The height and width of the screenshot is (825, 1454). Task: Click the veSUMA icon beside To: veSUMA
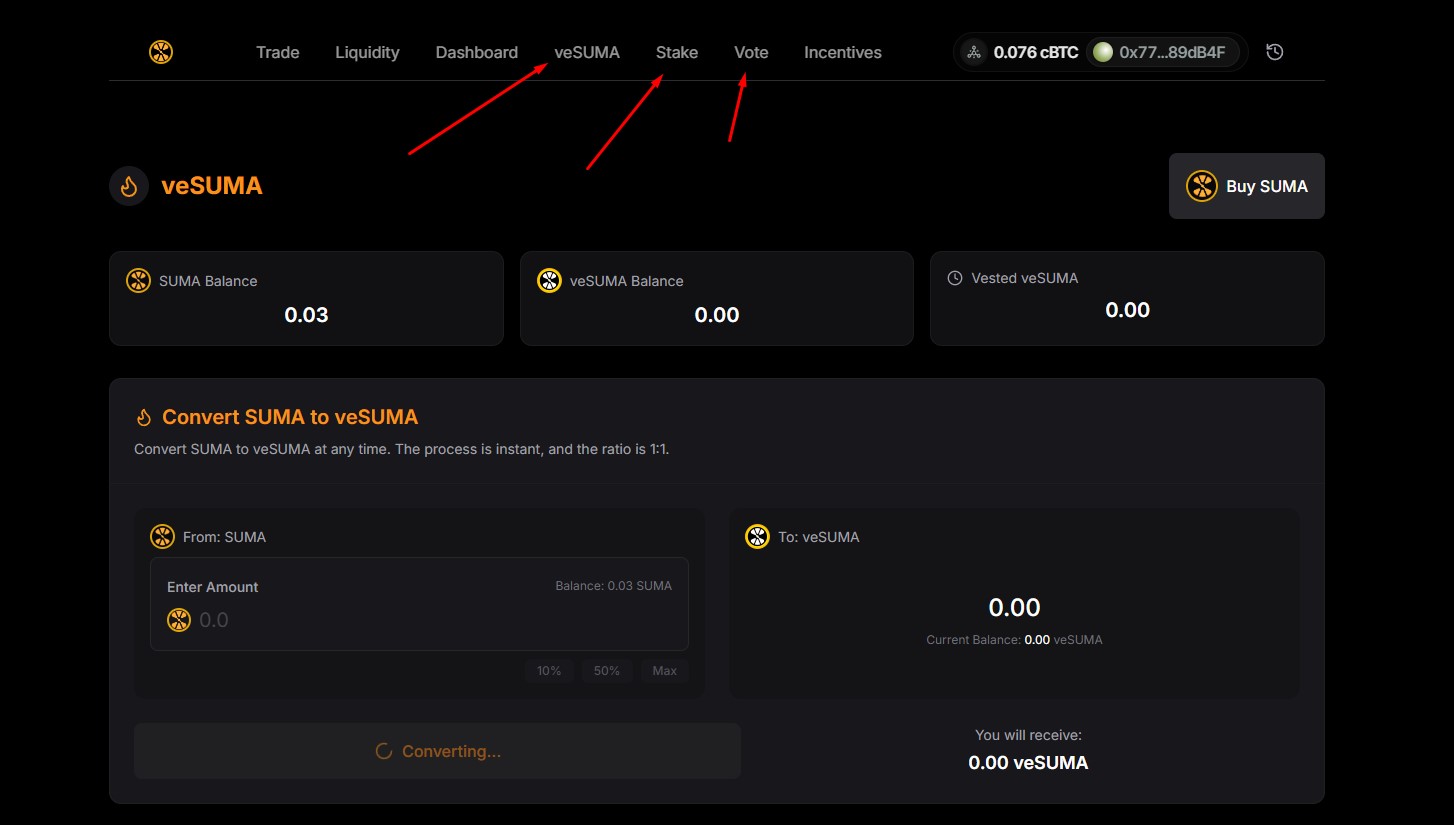[x=757, y=537]
